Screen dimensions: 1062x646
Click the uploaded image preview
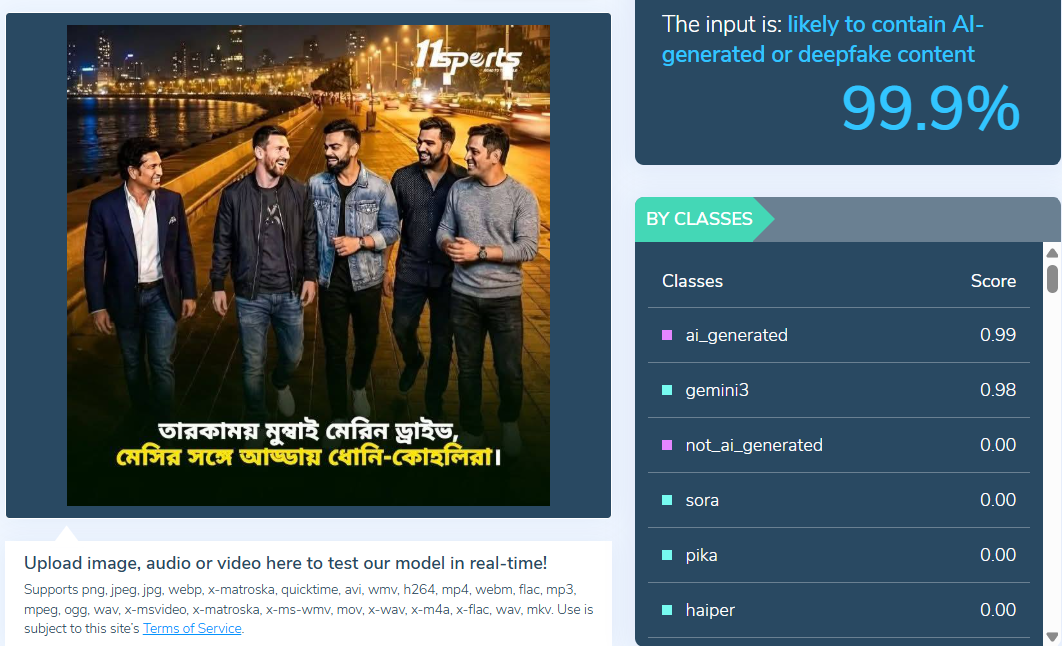click(308, 265)
